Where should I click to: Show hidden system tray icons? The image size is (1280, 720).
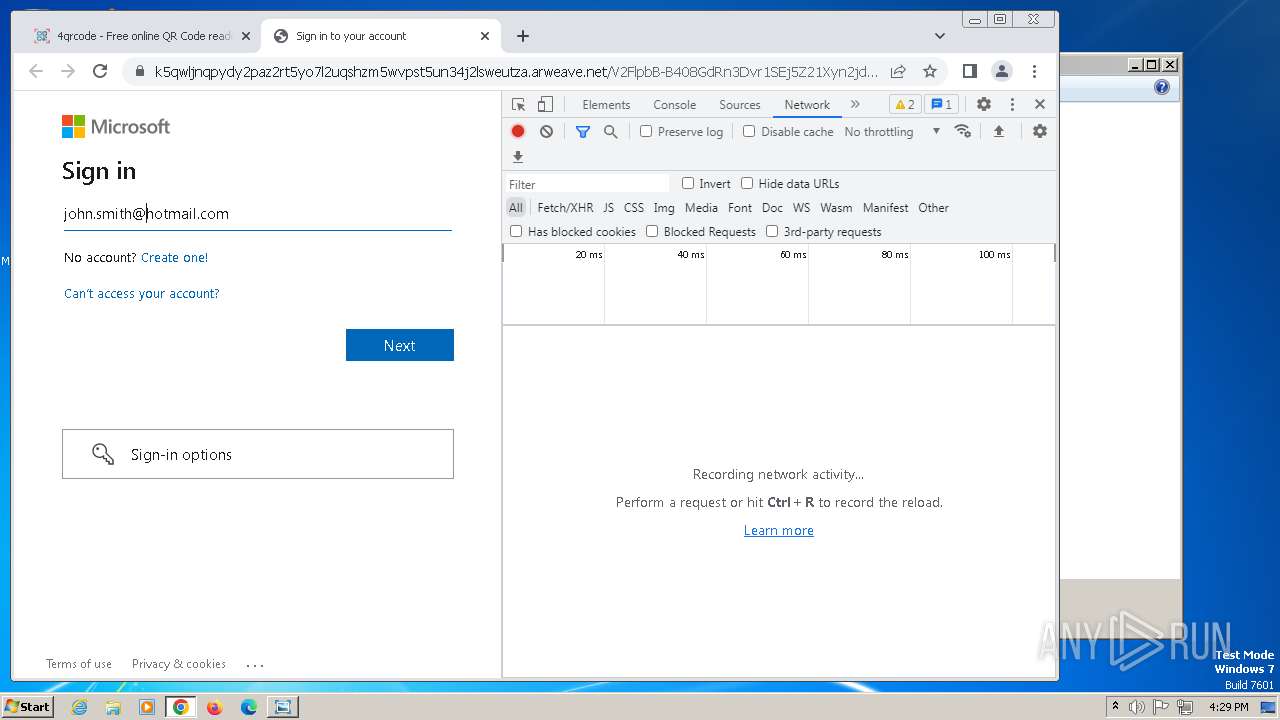[1115, 706]
